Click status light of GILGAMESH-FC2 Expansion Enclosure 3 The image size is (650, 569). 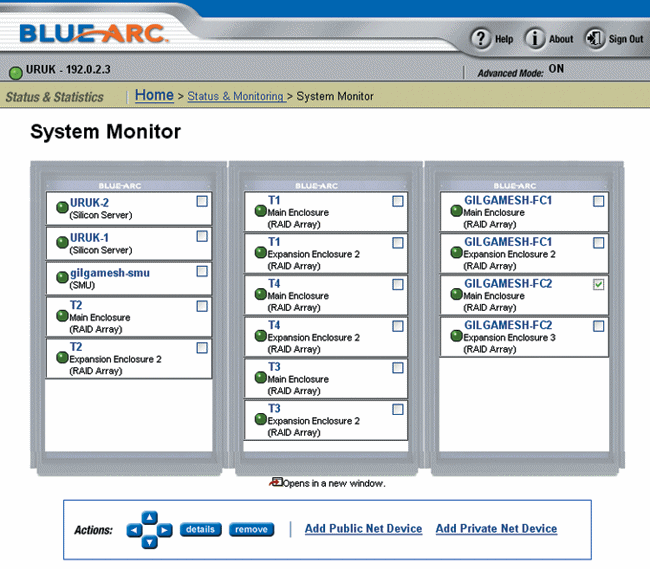[x=456, y=336]
